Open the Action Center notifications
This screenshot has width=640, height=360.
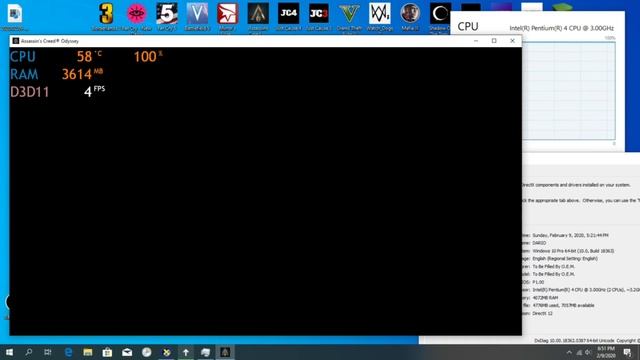coord(627,352)
